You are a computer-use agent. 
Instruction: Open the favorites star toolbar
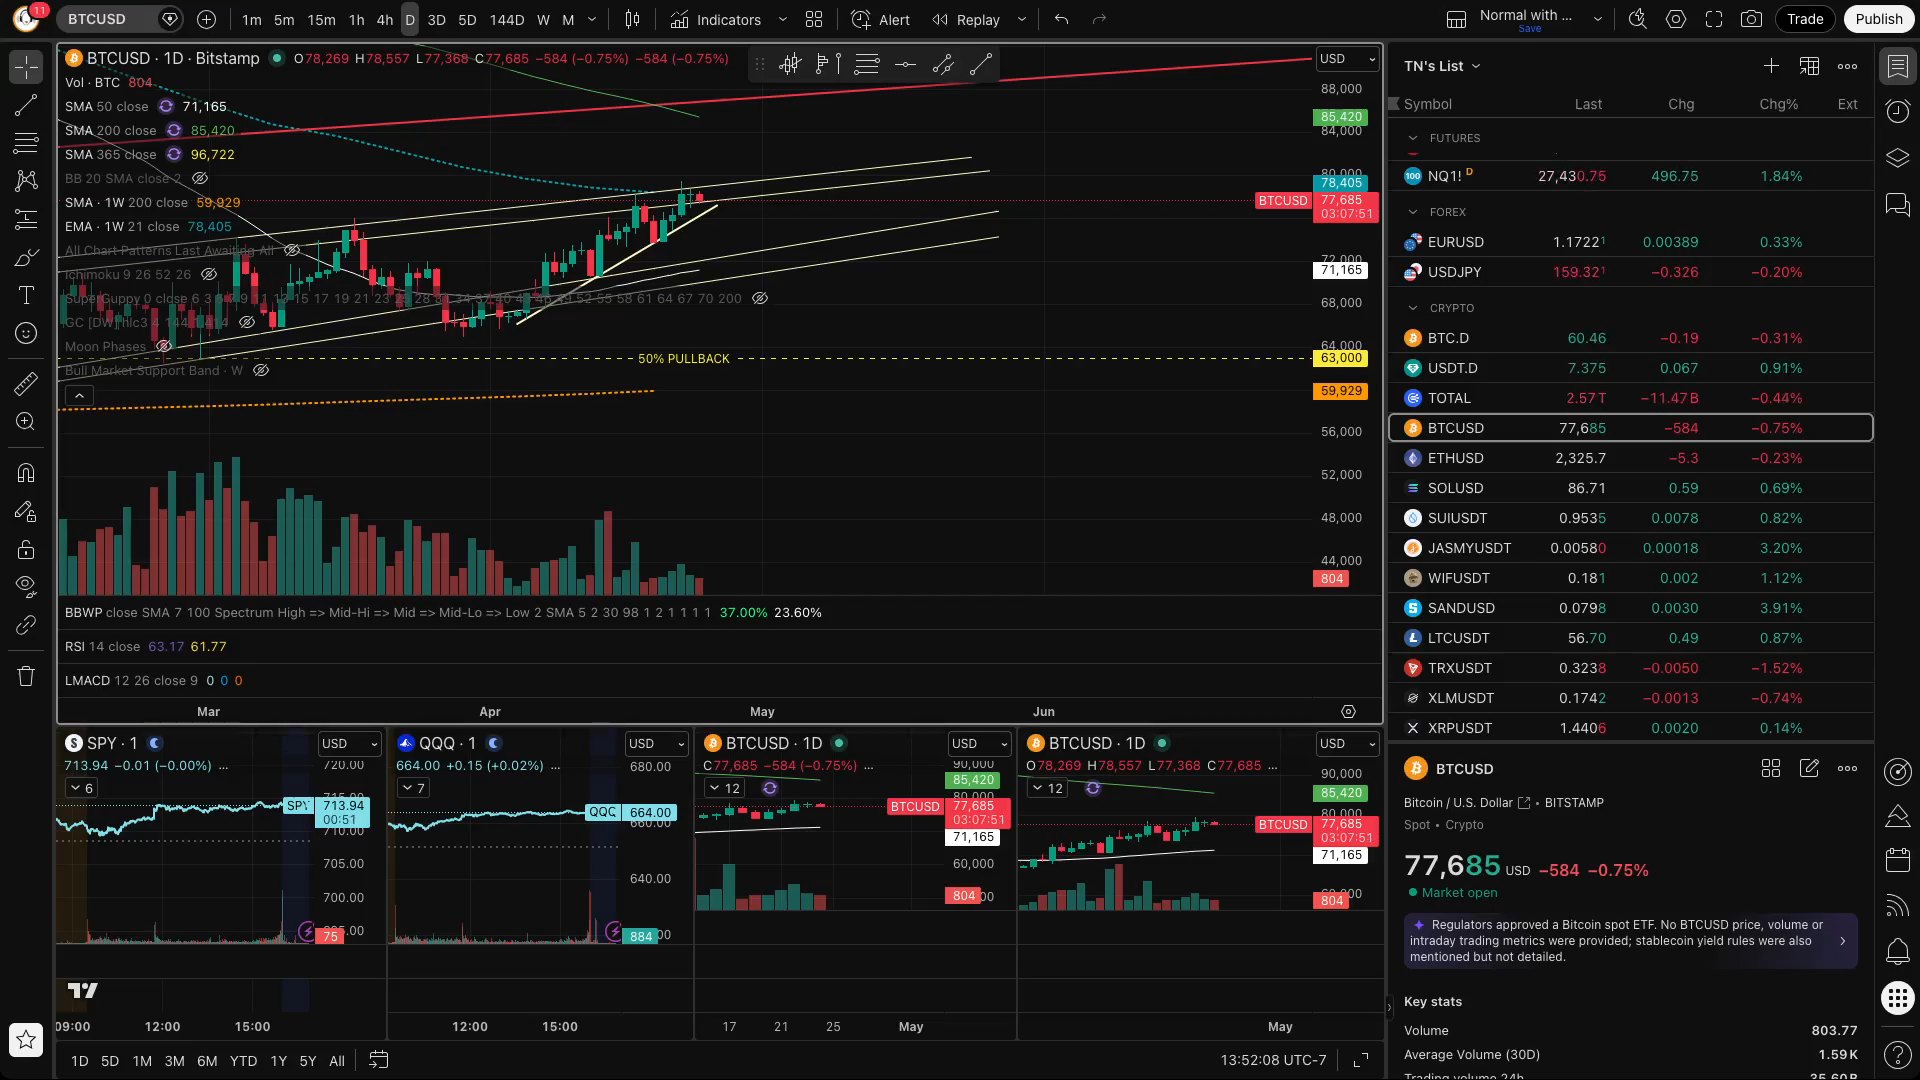click(26, 1040)
